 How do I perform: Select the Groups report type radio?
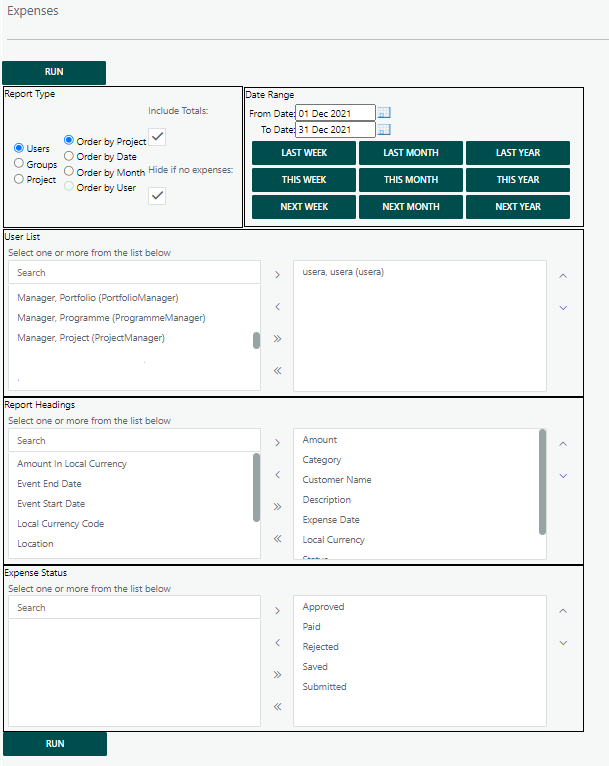19,163
